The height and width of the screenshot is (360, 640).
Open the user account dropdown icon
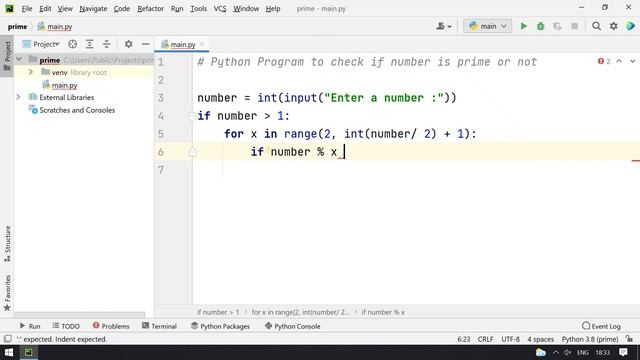pos(444,27)
